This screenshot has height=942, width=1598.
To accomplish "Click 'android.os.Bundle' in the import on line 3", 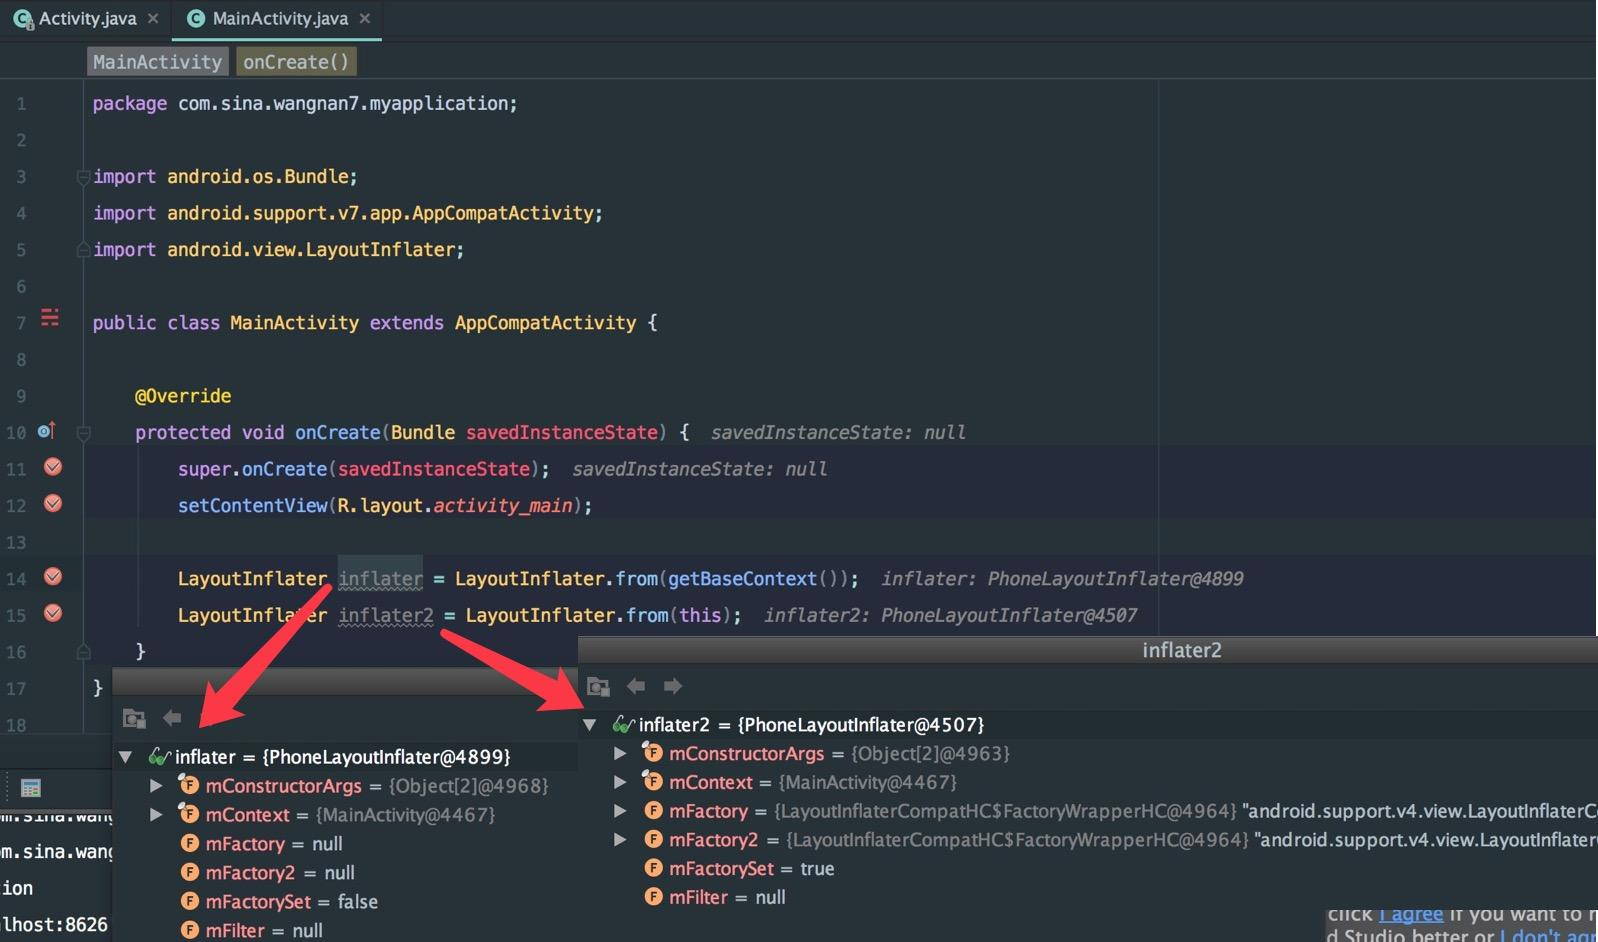I will [x=257, y=177].
